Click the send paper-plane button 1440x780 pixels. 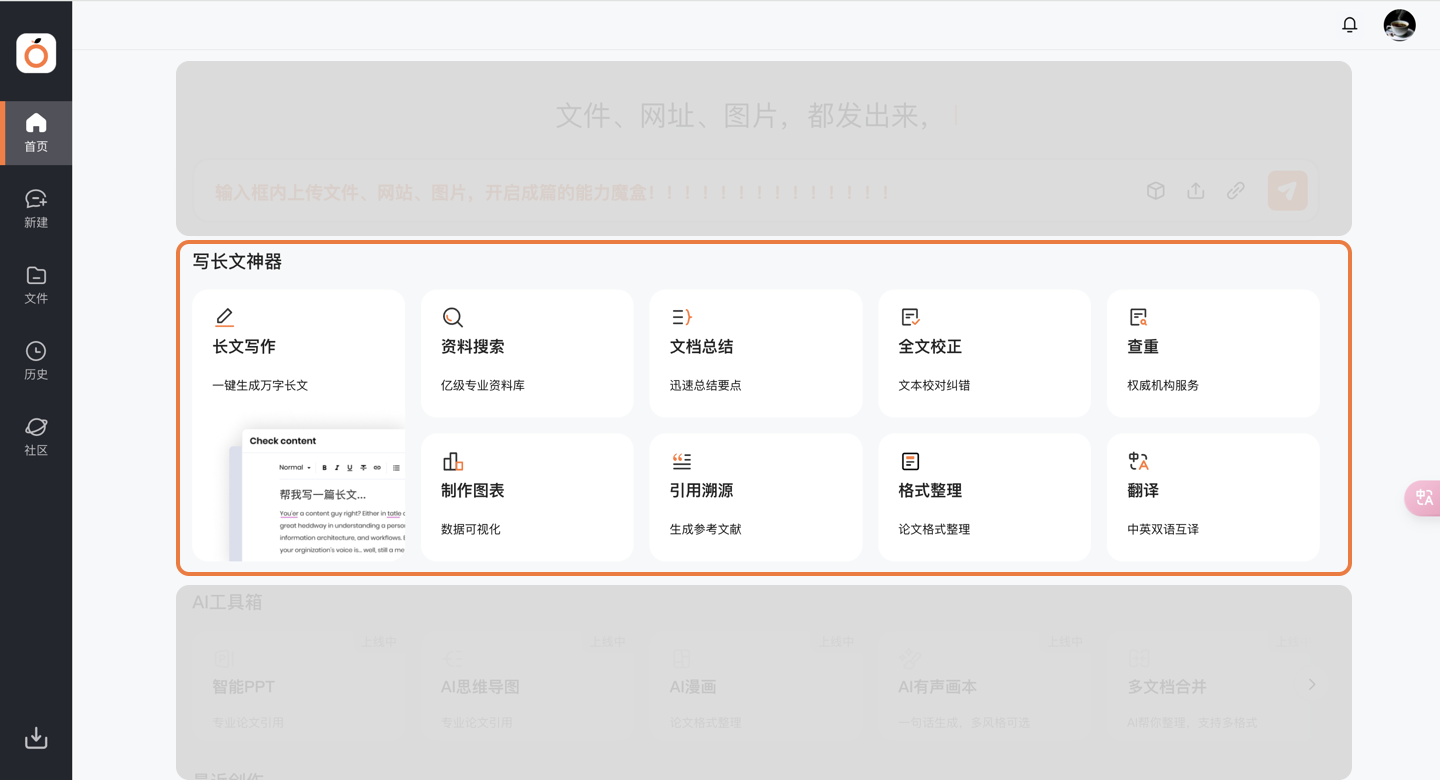(1287, 190)
